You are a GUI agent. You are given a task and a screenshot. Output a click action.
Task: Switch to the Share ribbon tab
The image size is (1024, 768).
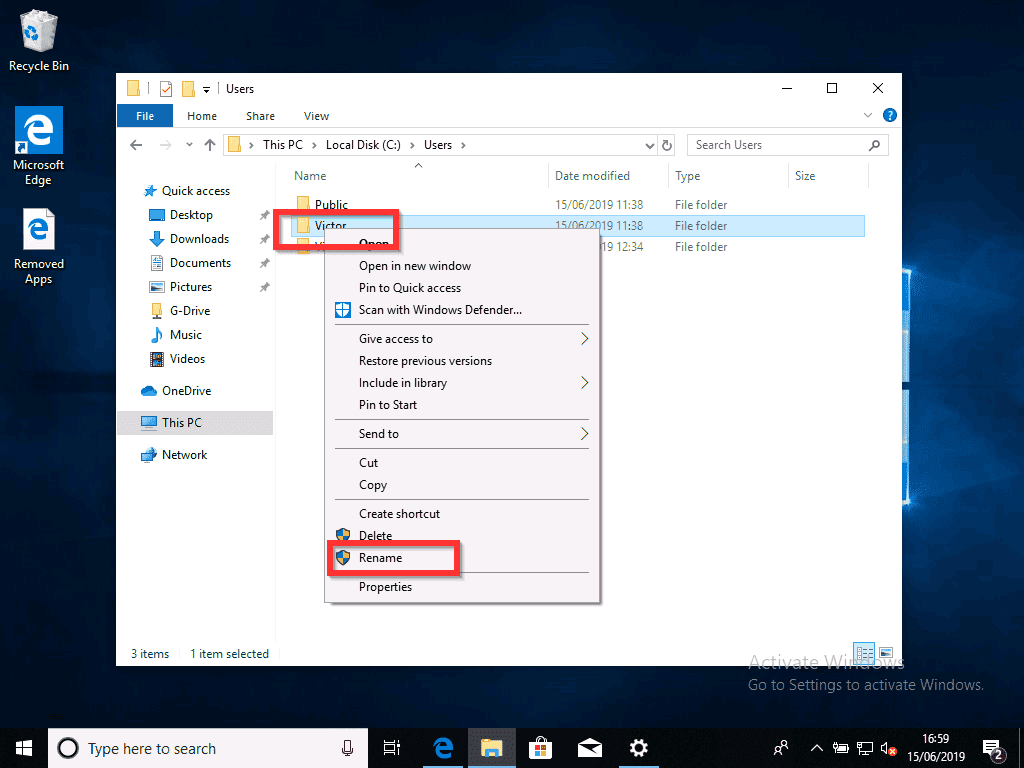(x=260, y=116)
